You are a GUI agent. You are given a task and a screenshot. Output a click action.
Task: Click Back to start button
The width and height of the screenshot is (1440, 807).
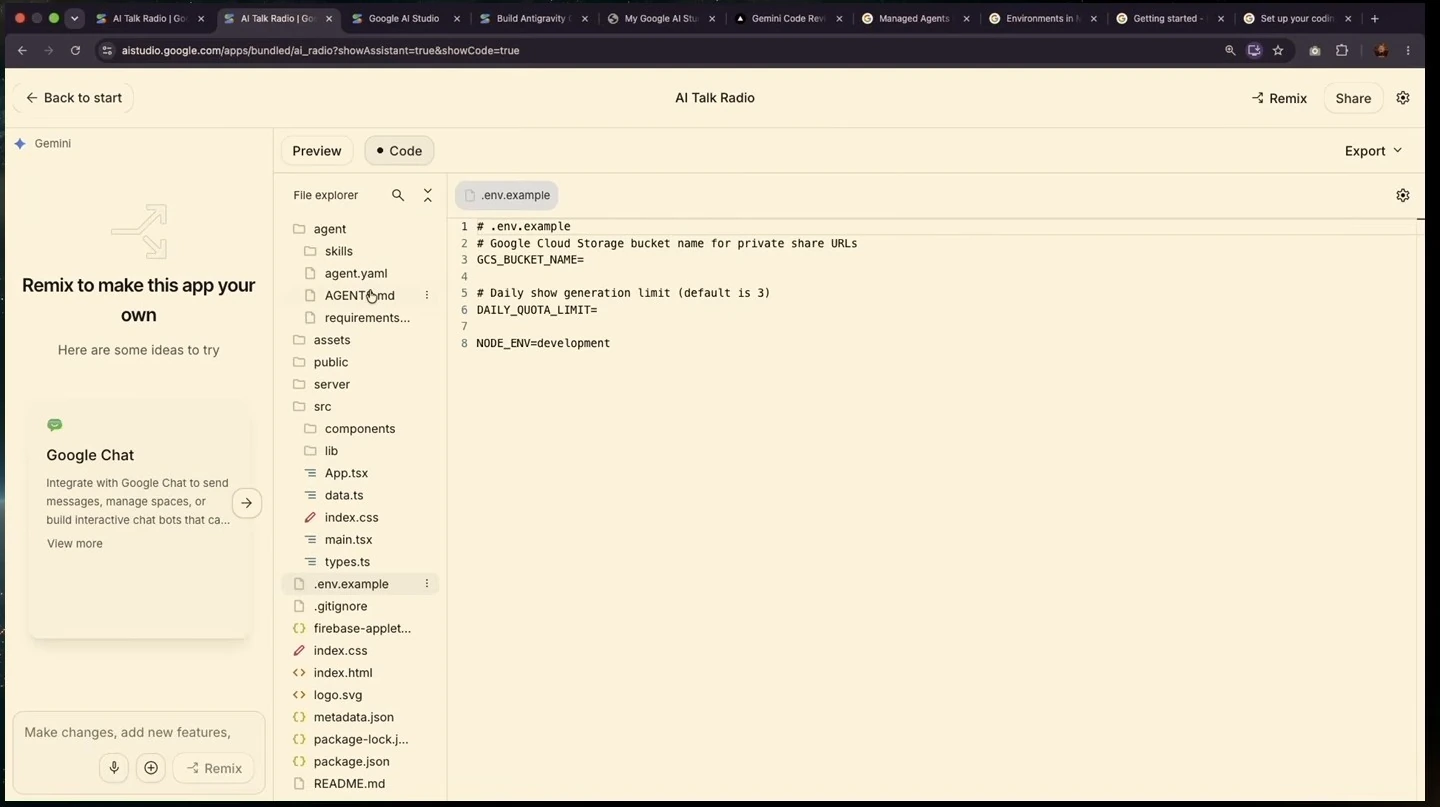(x=73, y=98)
